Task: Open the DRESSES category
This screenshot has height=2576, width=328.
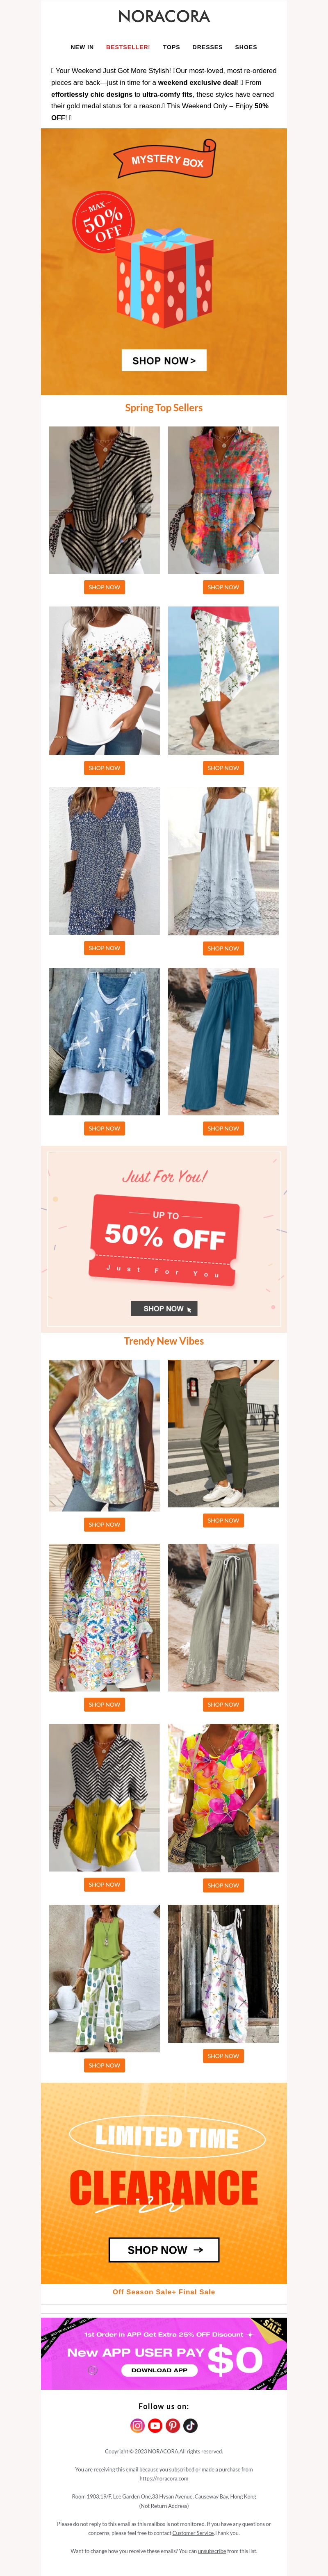Action: pyautogui.click(x=208, y=47)
